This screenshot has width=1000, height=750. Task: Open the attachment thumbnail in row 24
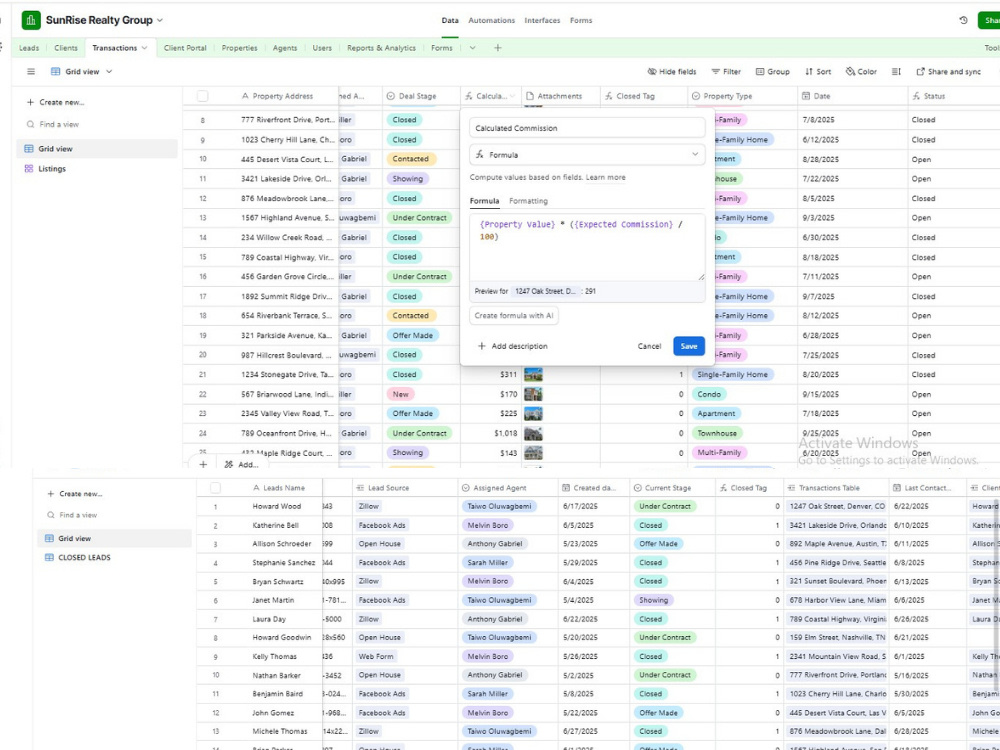(x=533, y=433)
